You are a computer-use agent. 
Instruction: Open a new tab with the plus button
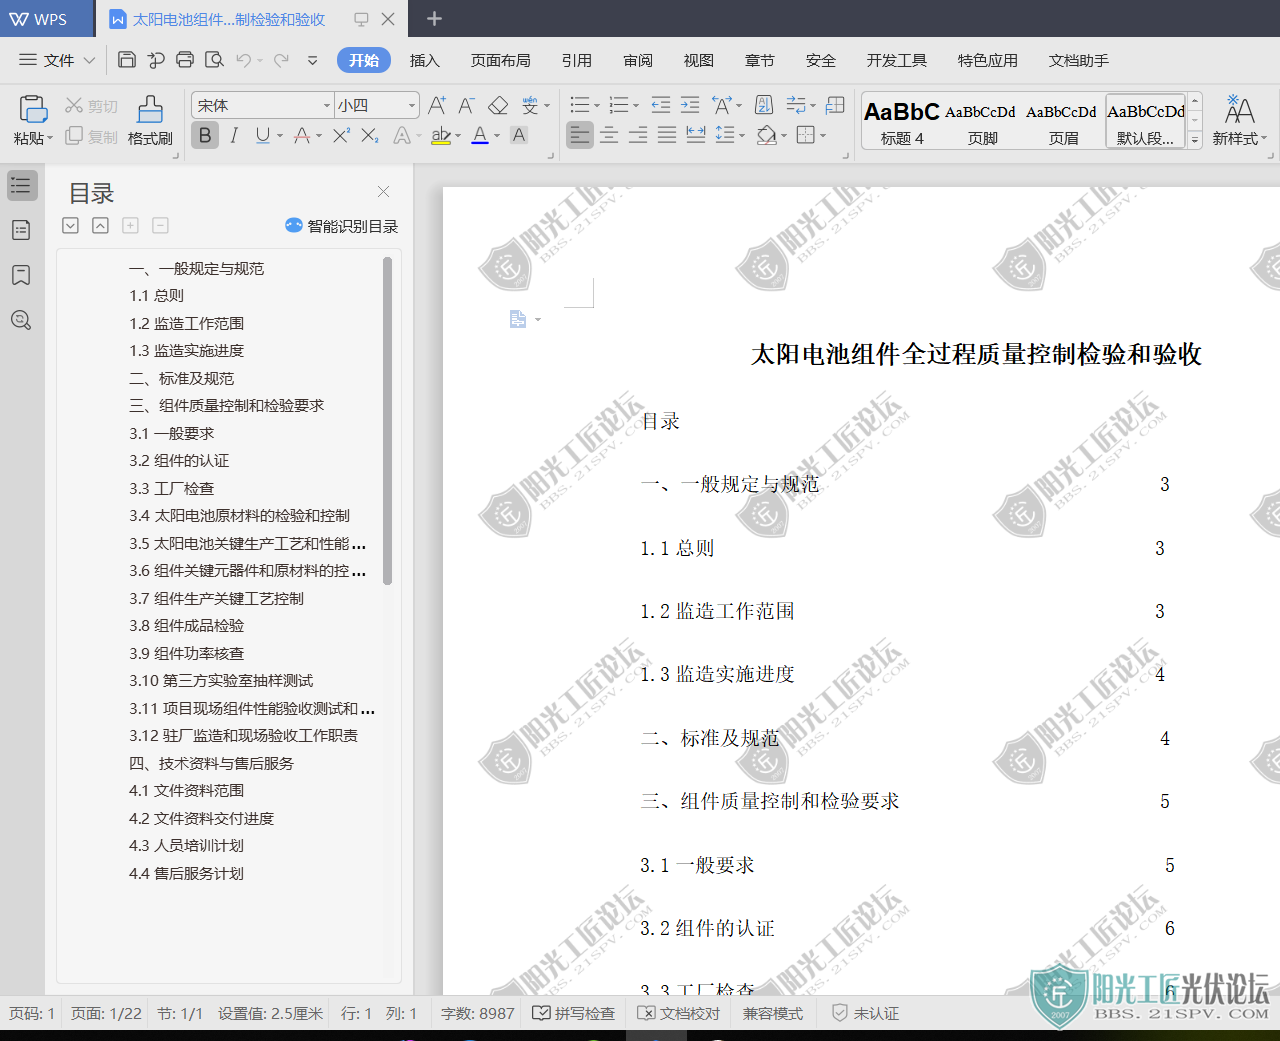434,19
